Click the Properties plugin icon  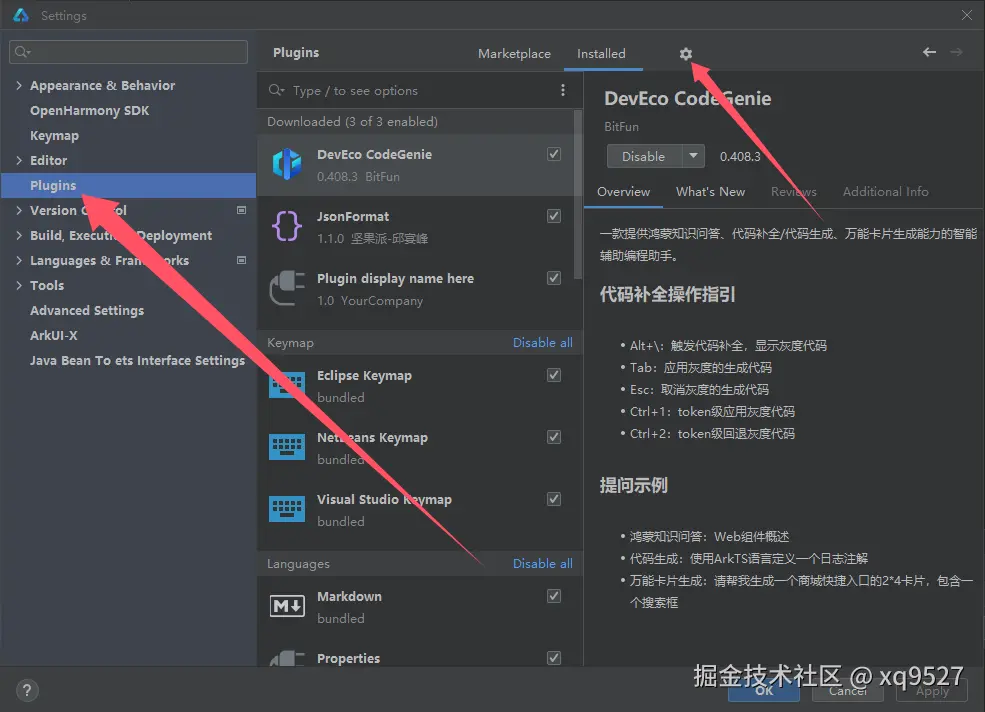(287, 658)
